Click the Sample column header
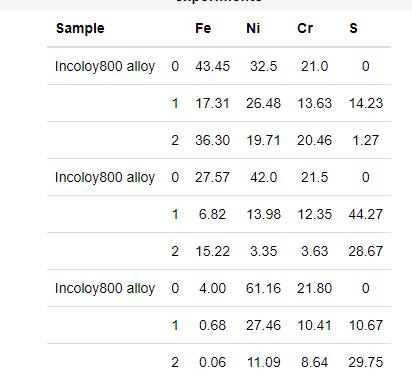412x379 pixels. coord(80,28)
